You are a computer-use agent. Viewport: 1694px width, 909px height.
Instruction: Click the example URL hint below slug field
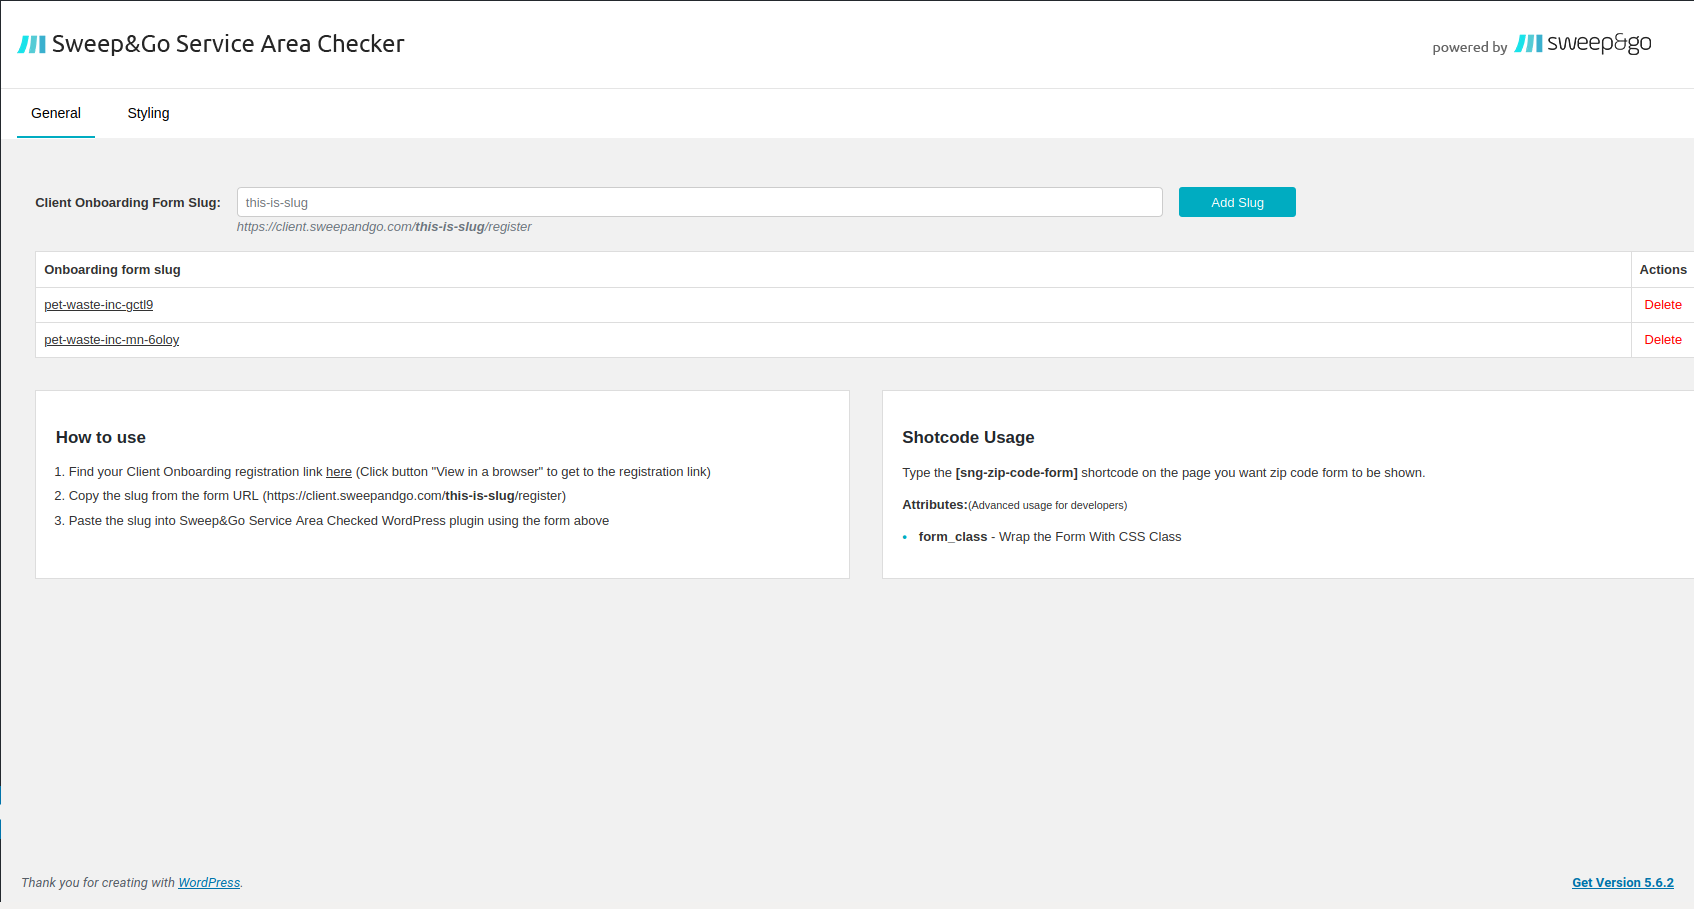point(384,227)
